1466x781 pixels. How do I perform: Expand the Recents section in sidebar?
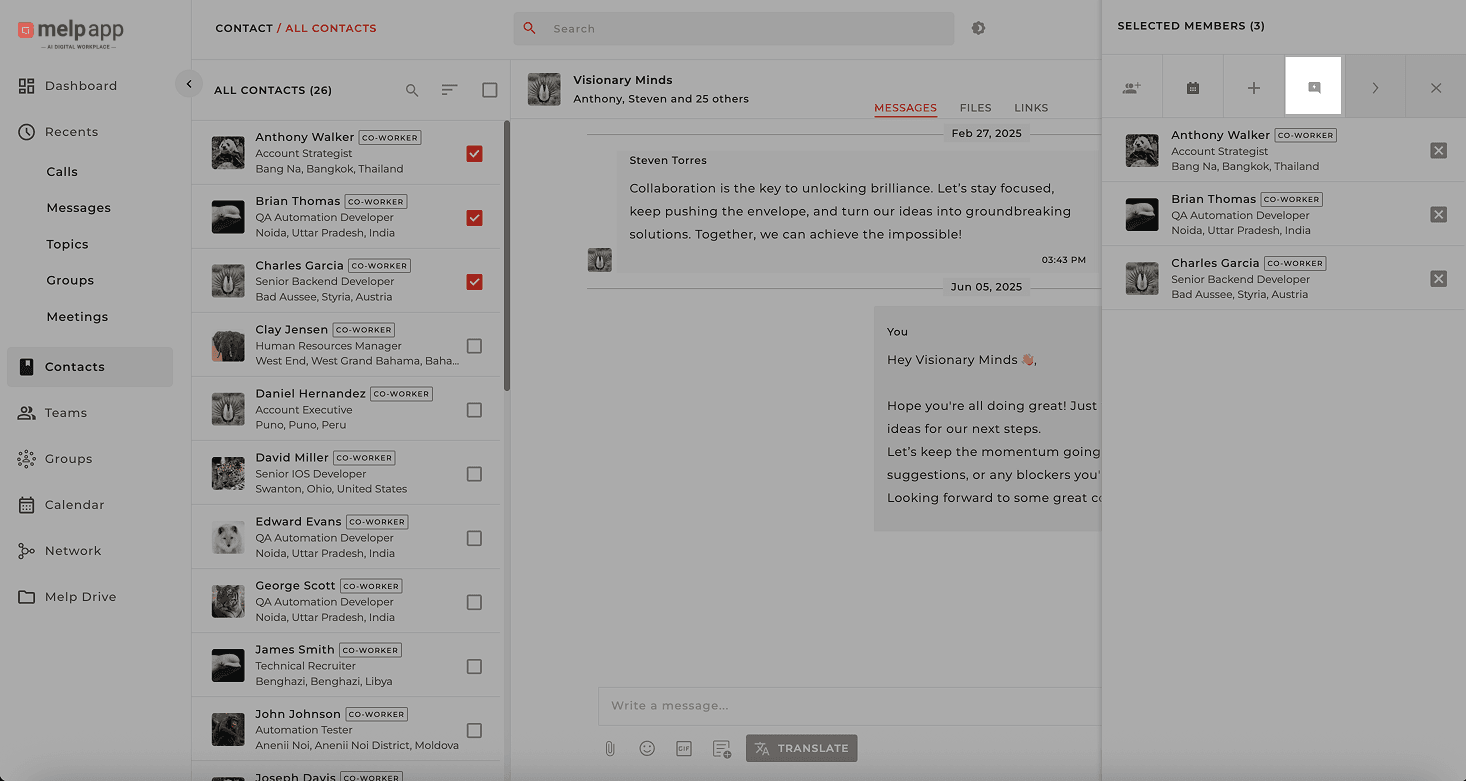point(71,132)
